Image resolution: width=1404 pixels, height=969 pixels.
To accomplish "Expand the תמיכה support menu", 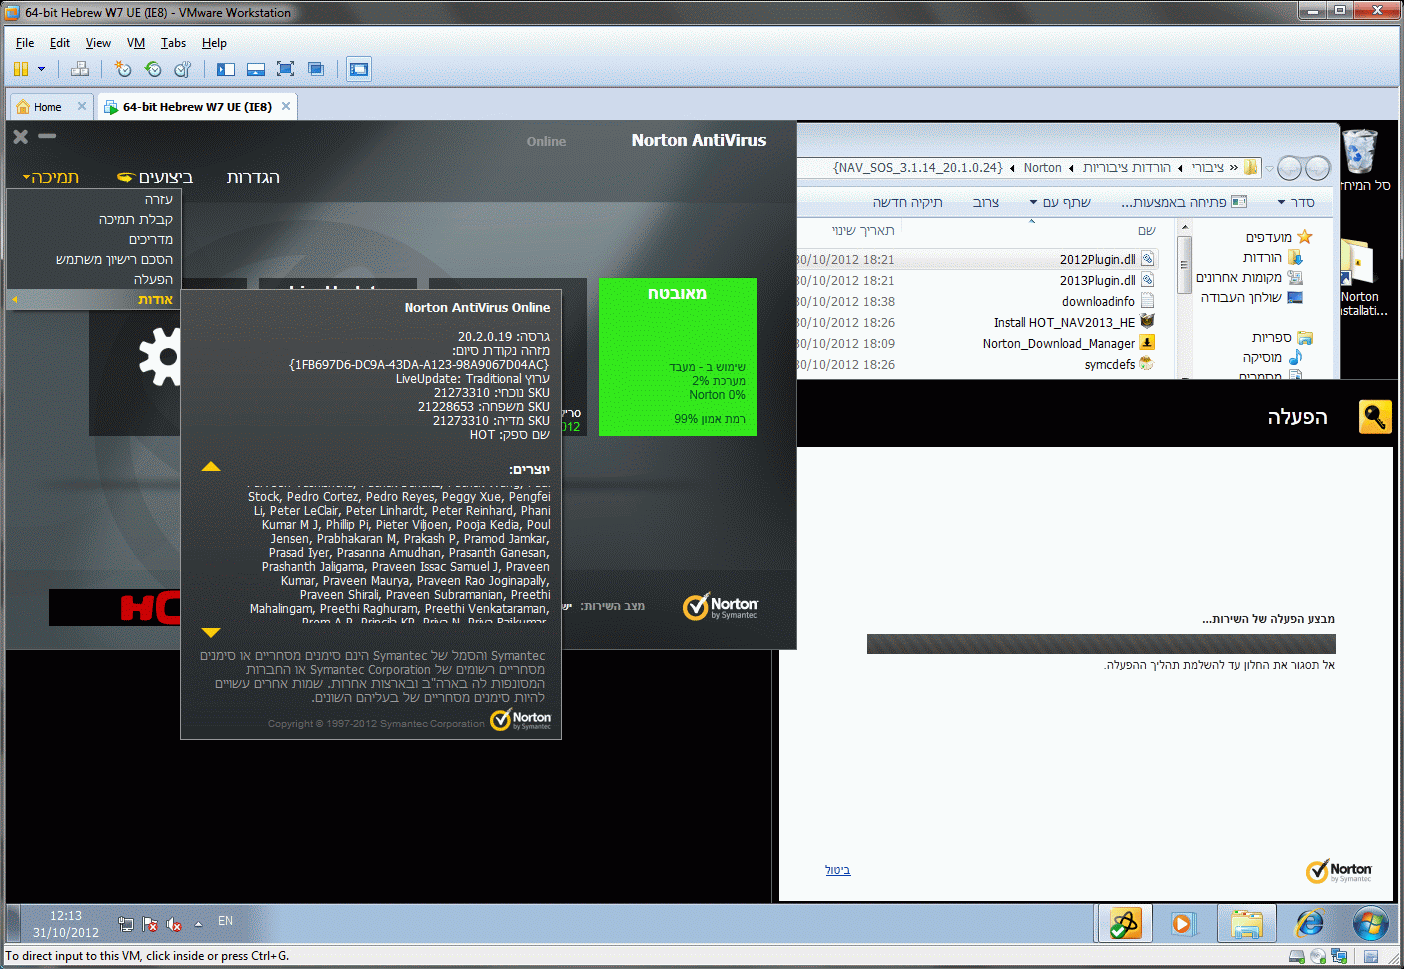I will 51,177.
